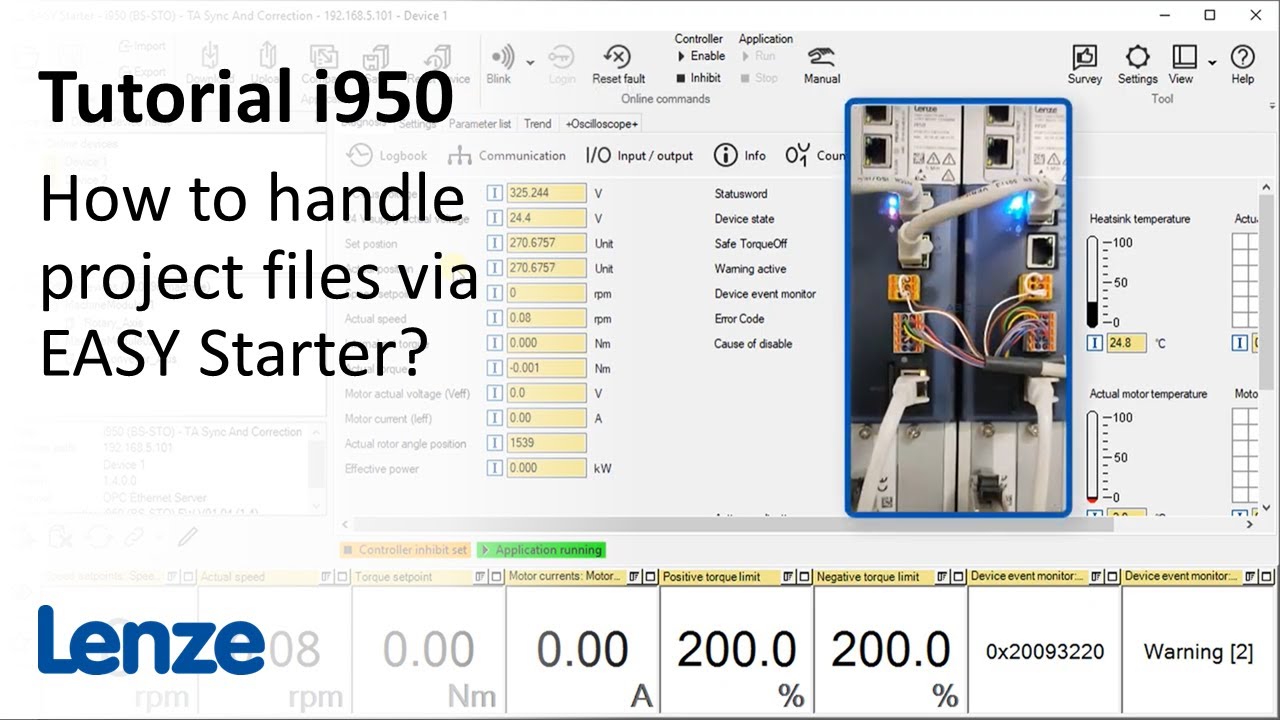Click the info button beside 0.08 rpm

[x=495, y=318]
